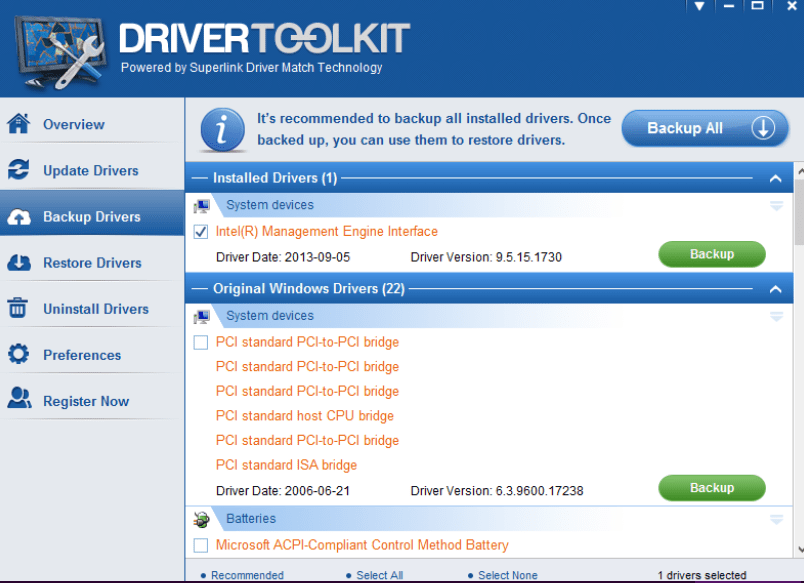Open the Backup Drivers sidebar tab
The height and width of the screenshot is (583, 804).
91,217
